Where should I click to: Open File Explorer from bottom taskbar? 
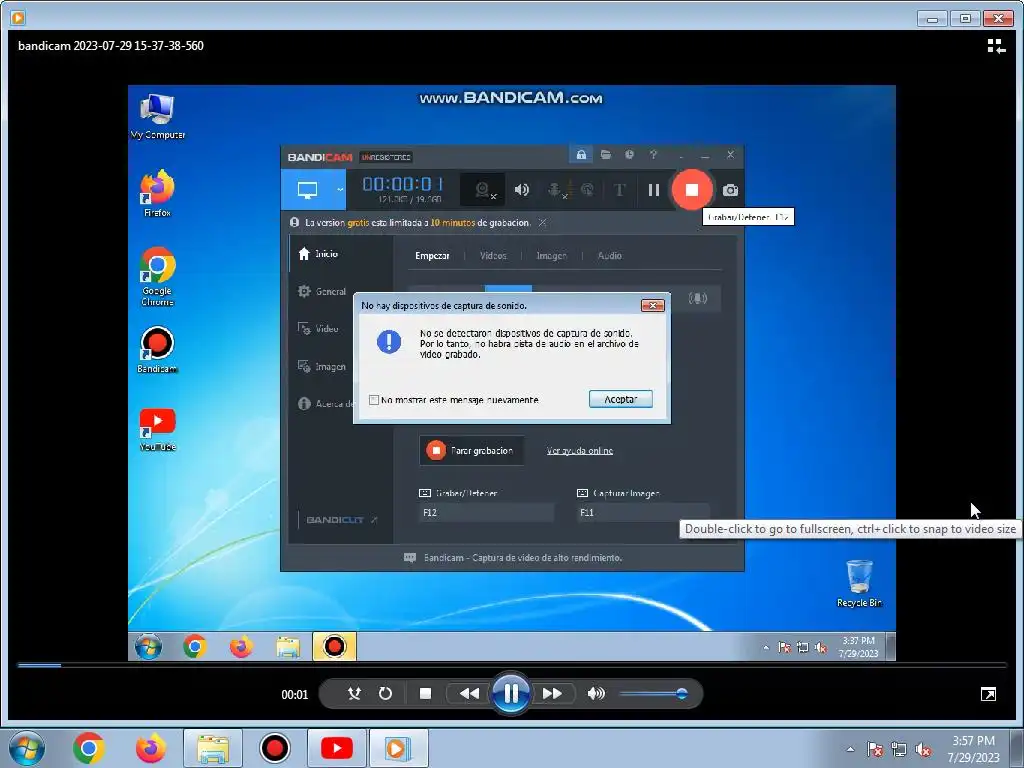pos(213,748)
